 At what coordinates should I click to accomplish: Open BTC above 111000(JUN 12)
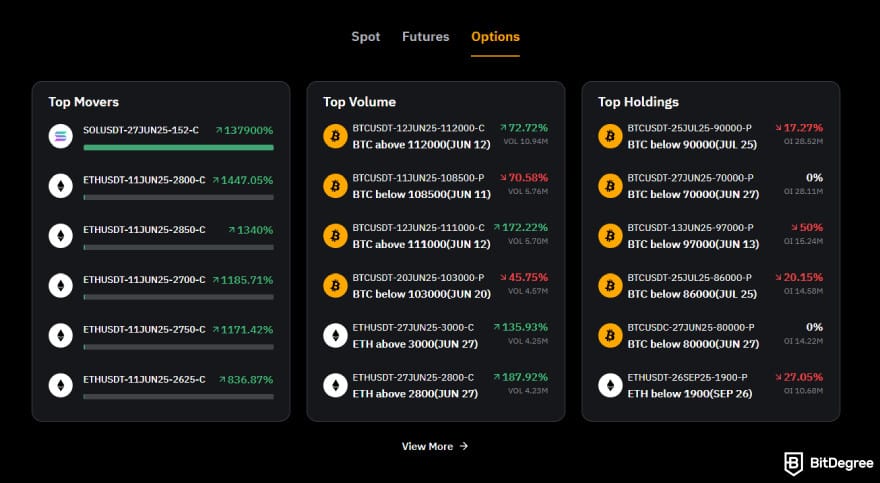pyautogui.click(x=421, y=244)
